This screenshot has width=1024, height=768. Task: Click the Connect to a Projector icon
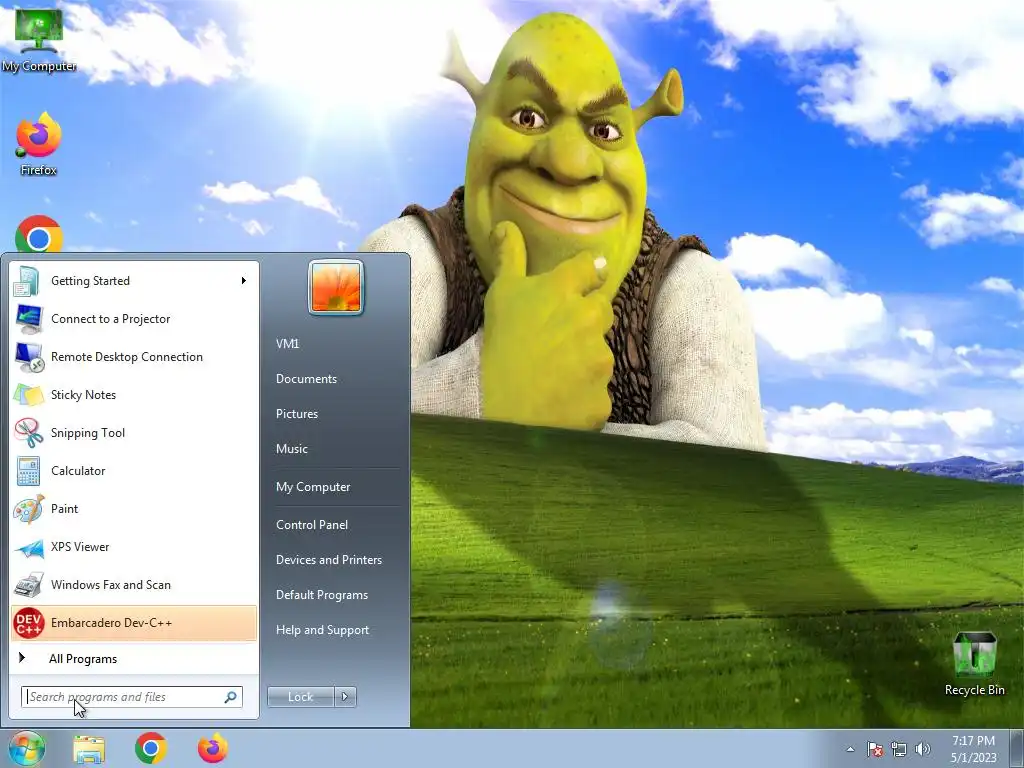point(28,319)
